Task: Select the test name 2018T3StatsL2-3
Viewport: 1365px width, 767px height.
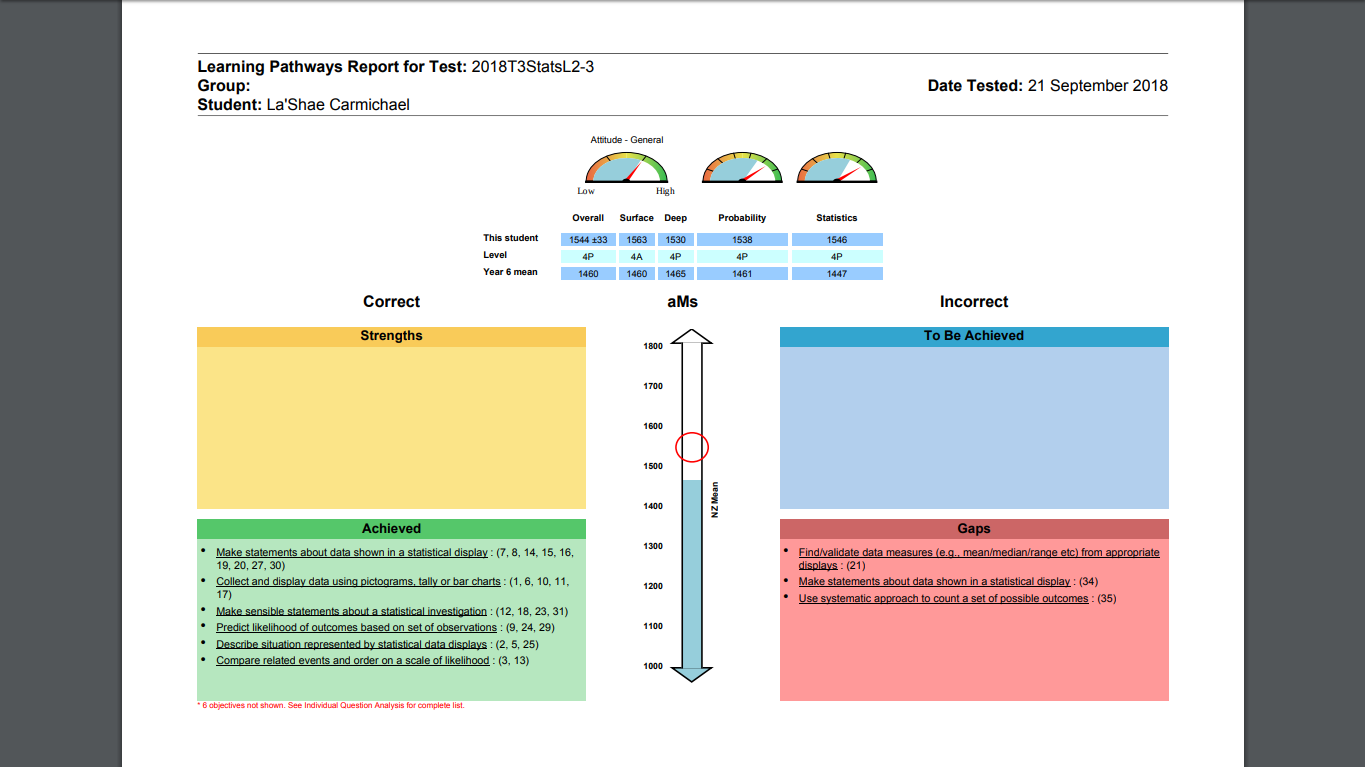Action: click(x=532, y=67)
